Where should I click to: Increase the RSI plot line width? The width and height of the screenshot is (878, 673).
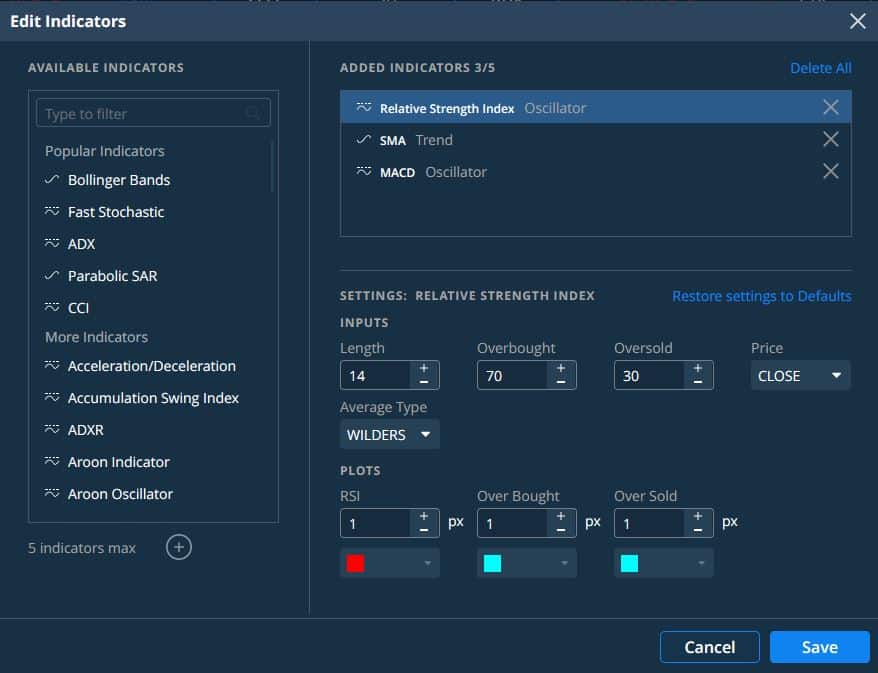424,516
